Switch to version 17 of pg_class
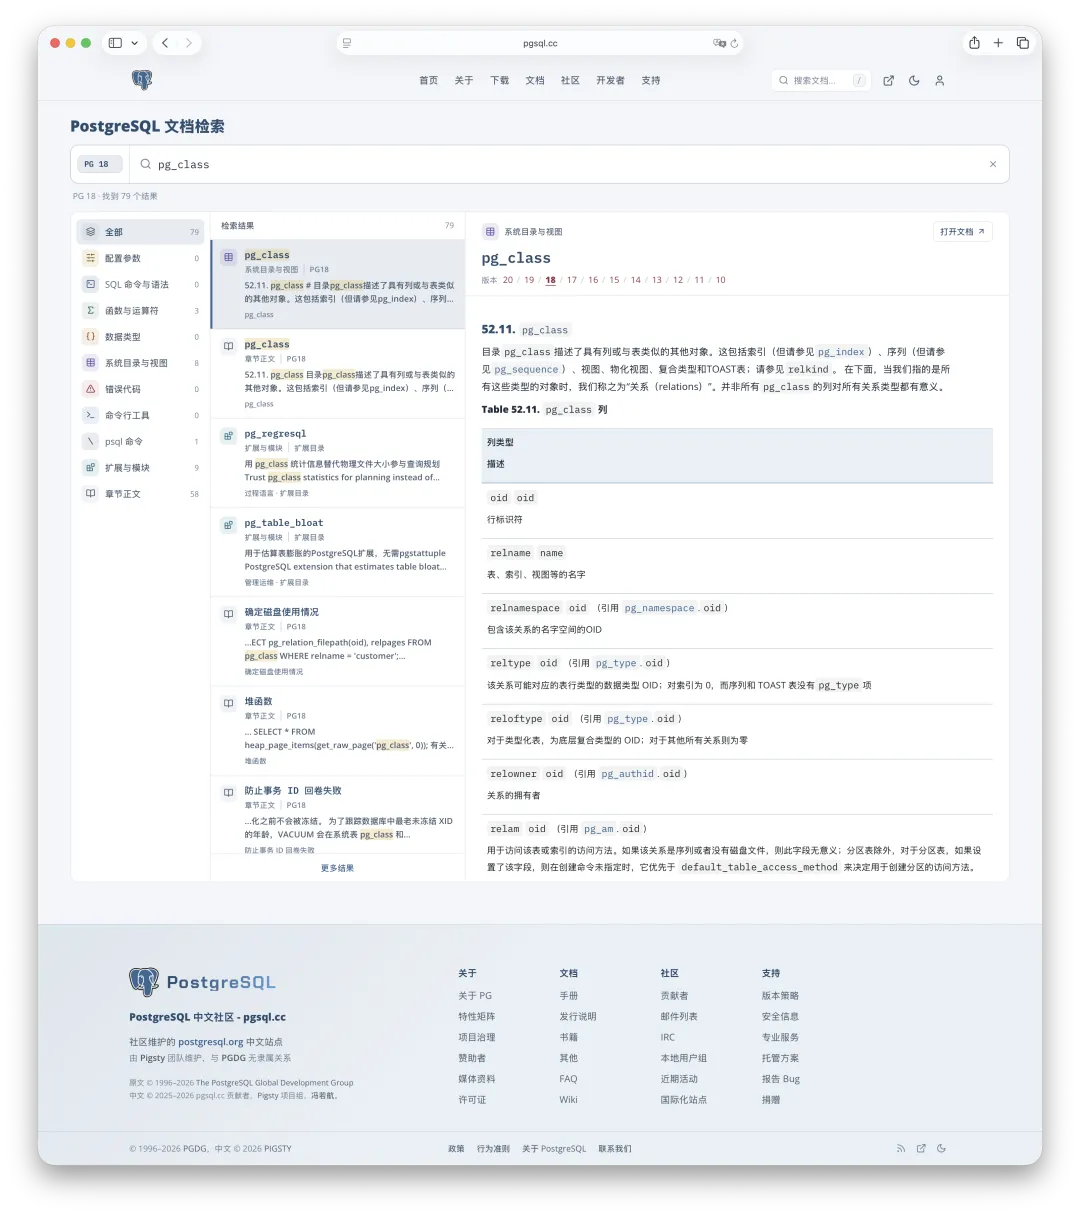1080x1215 pixels. pos(572,280)
